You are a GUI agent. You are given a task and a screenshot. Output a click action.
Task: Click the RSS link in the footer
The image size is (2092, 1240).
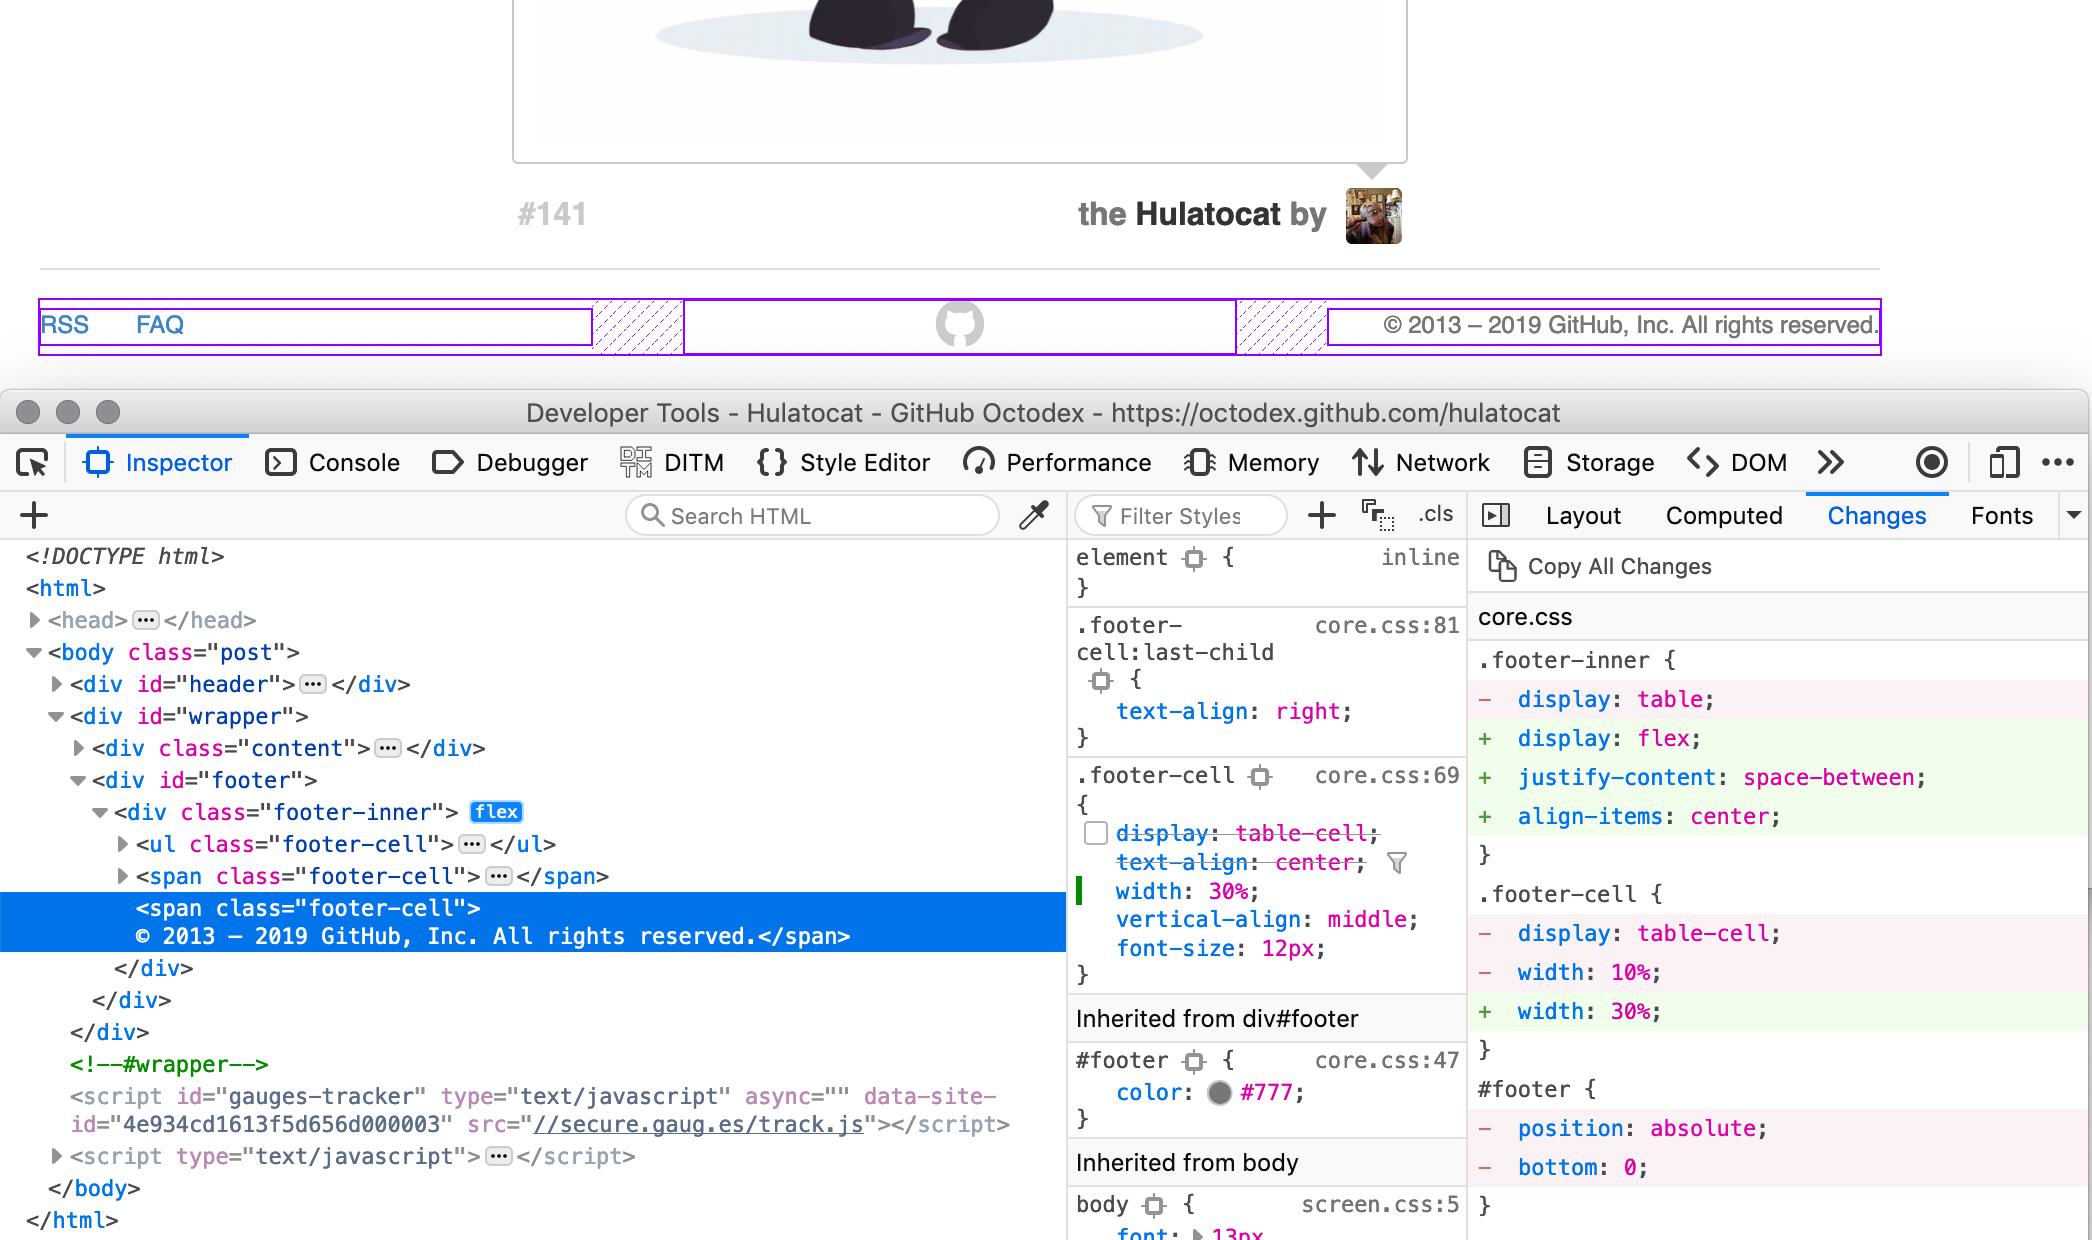click(x=65, y=325)
